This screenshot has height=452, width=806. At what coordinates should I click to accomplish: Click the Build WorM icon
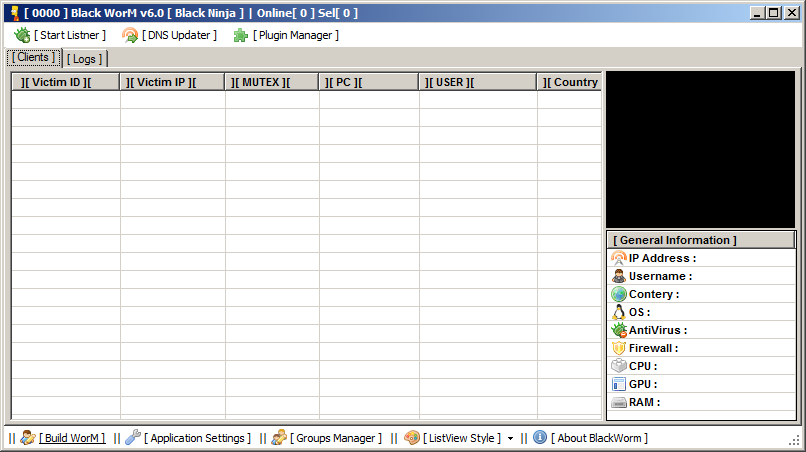28,438
